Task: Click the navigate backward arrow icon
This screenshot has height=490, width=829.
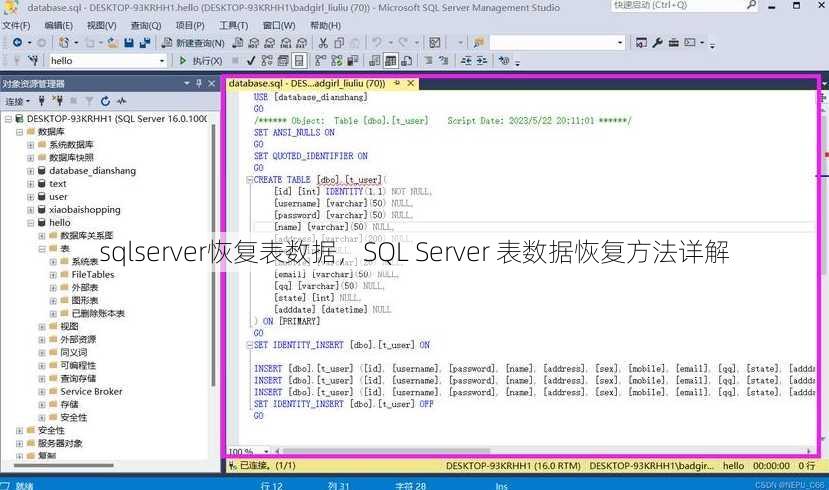Action: 17,42
